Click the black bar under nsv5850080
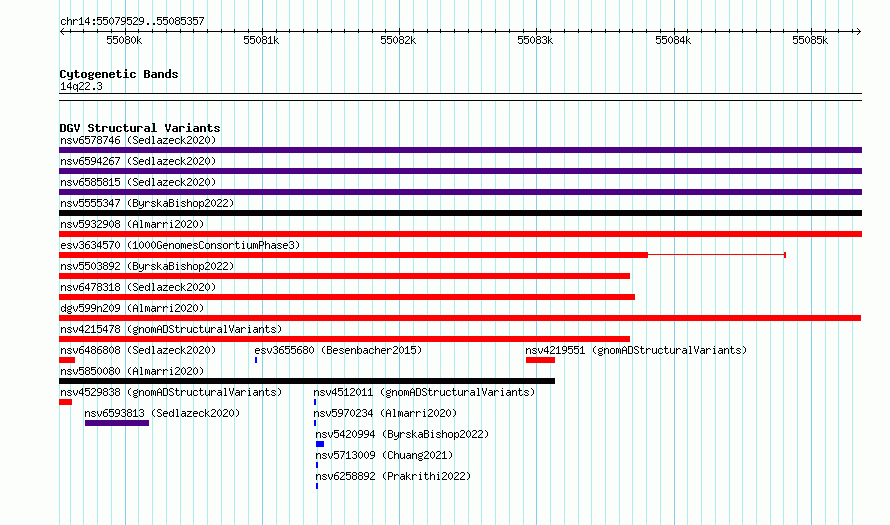Screen dimensions: 890x525 (x=307, y=381)
